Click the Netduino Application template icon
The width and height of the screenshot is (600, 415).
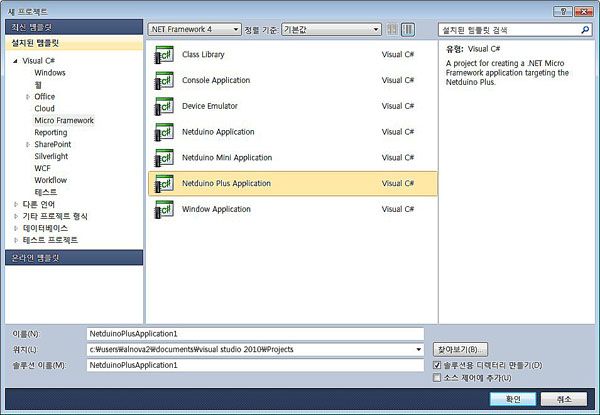pyautogui.click(x=164, y=132)
